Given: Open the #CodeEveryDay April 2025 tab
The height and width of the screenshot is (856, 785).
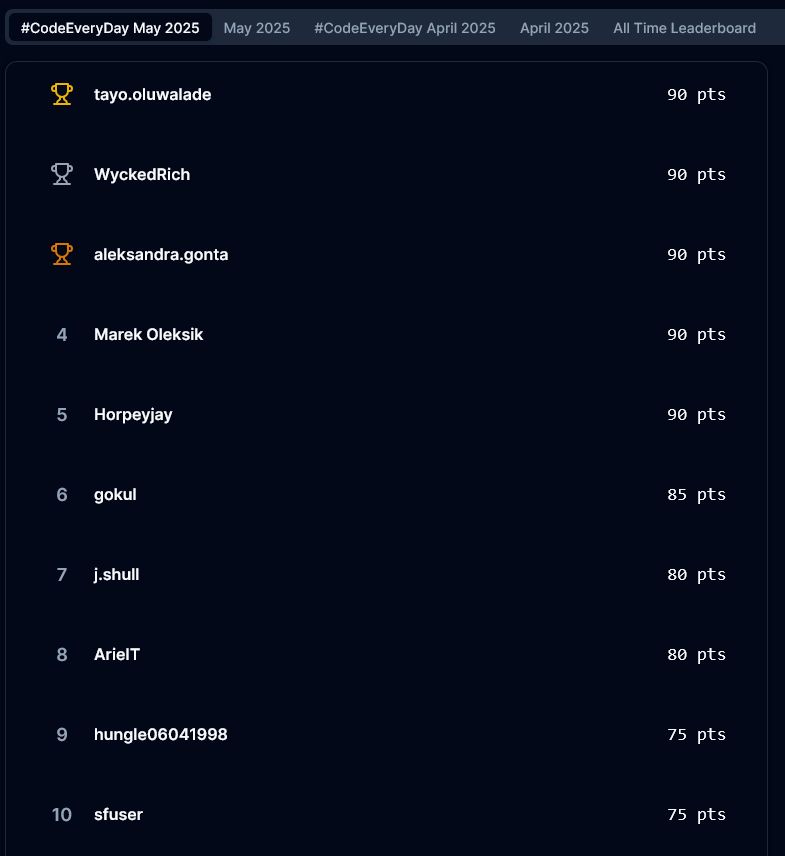Looking at the screenshot, I should 405,28.
